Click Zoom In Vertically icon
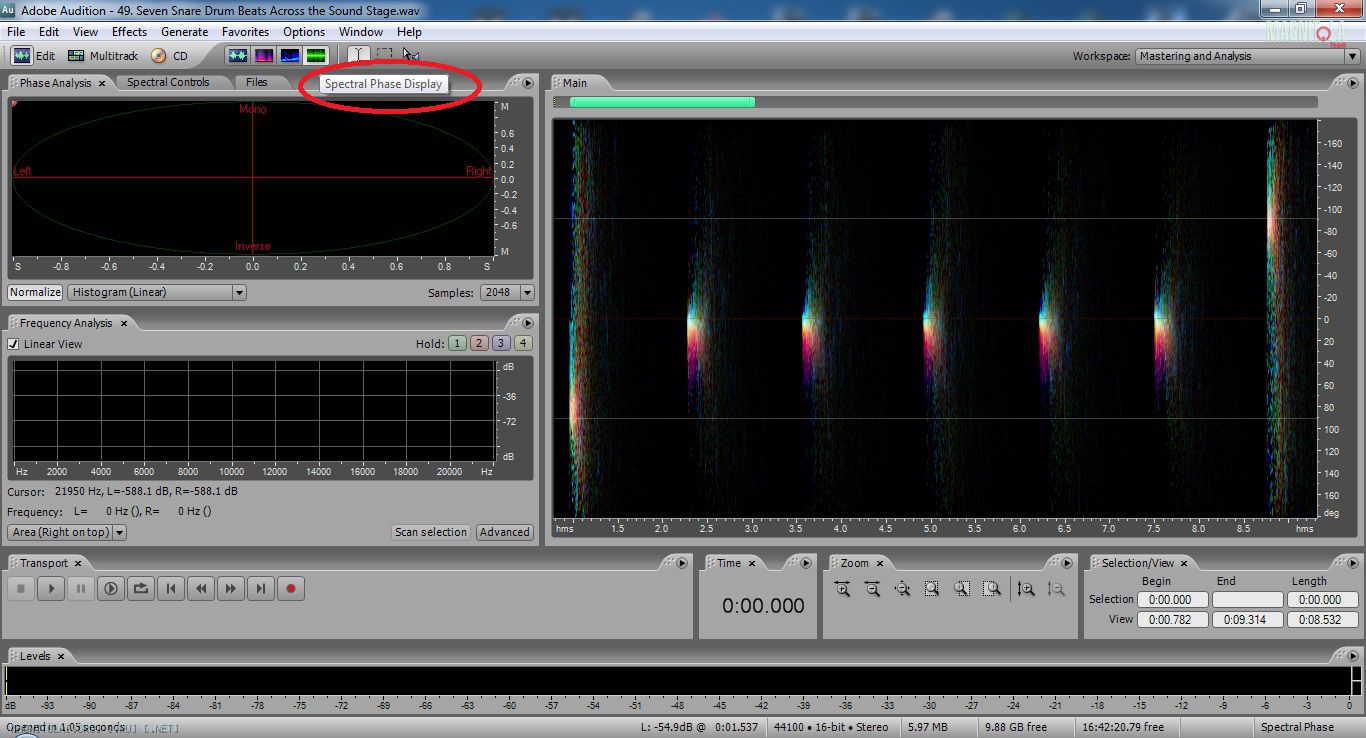Viewport: 1366px width, 738px height. coord(1025,589)
